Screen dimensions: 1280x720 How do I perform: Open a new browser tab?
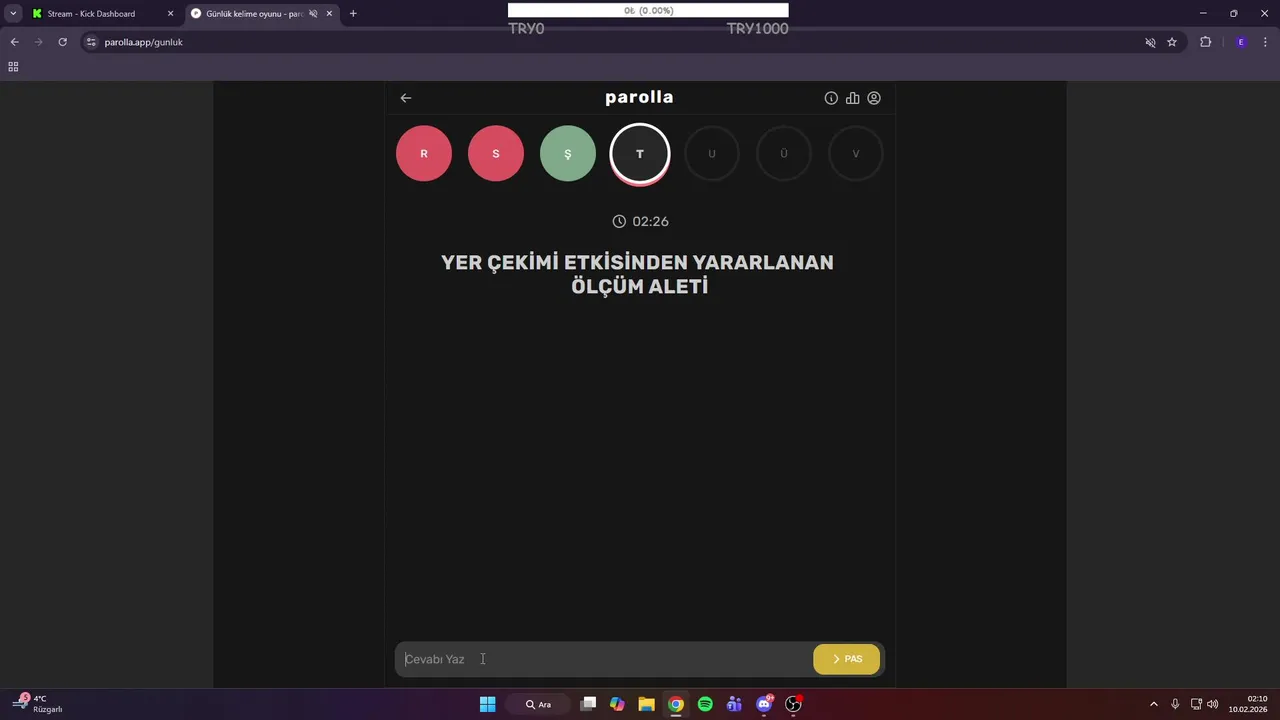(x=353, y=14)
